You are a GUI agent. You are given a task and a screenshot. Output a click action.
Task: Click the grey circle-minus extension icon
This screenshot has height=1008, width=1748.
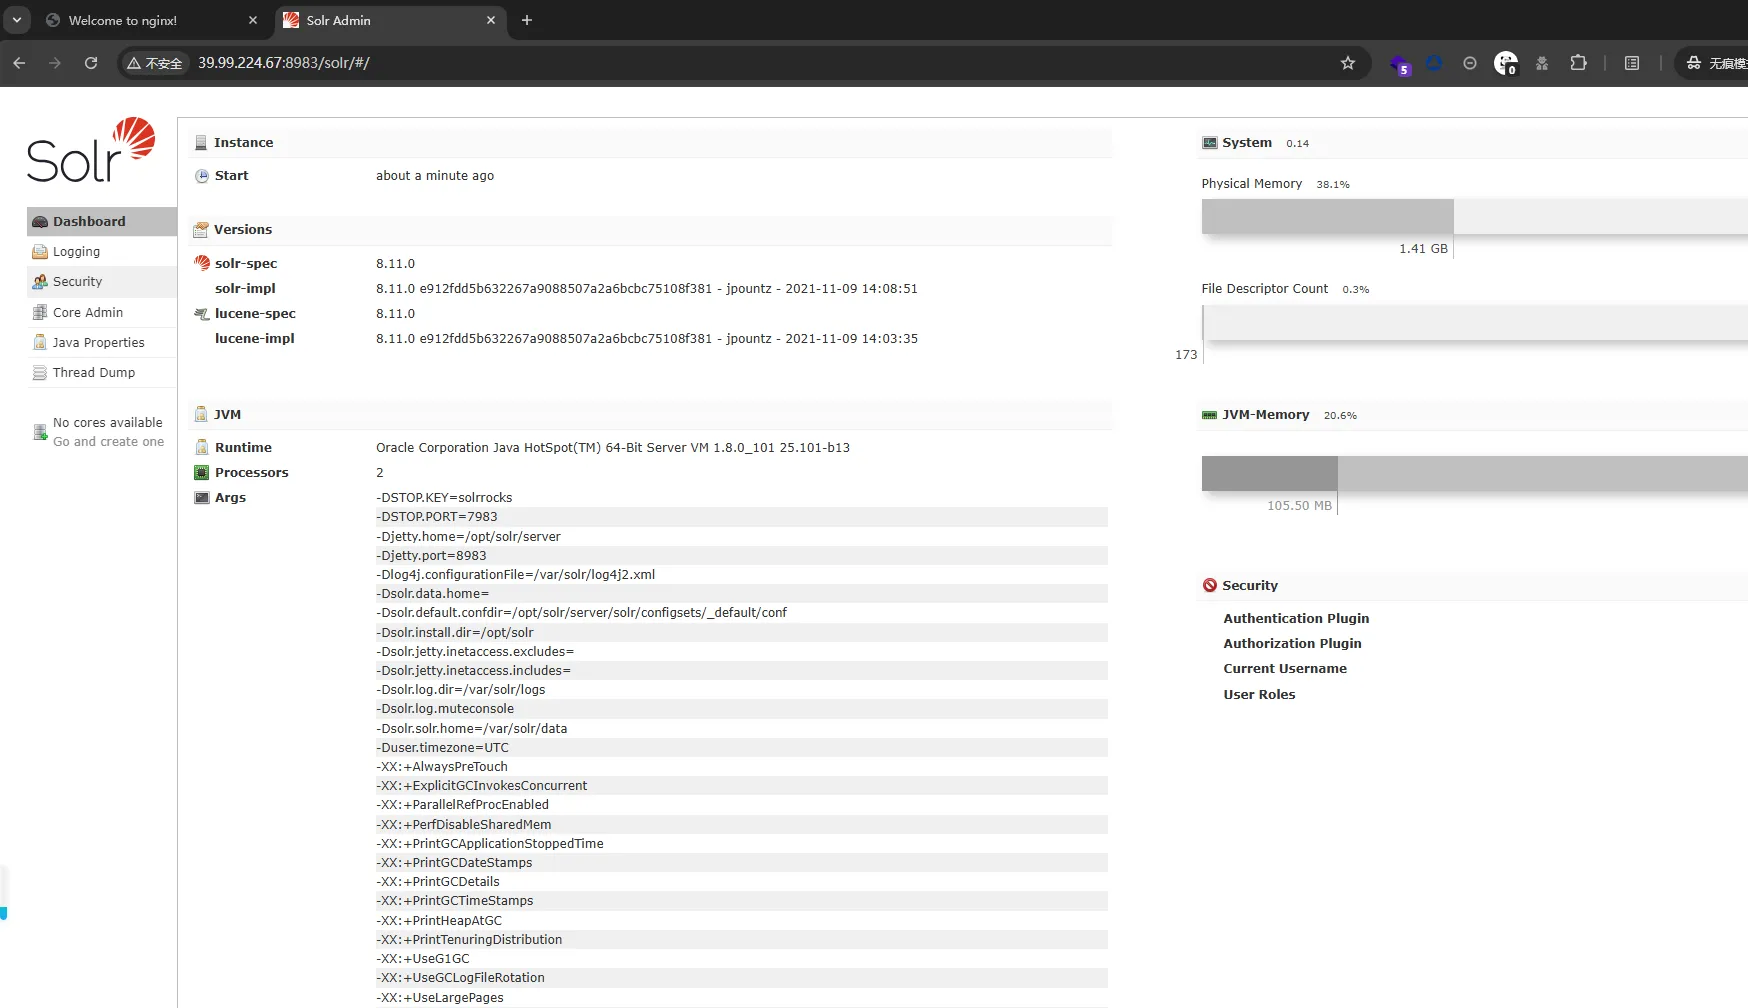point(1470,63)
